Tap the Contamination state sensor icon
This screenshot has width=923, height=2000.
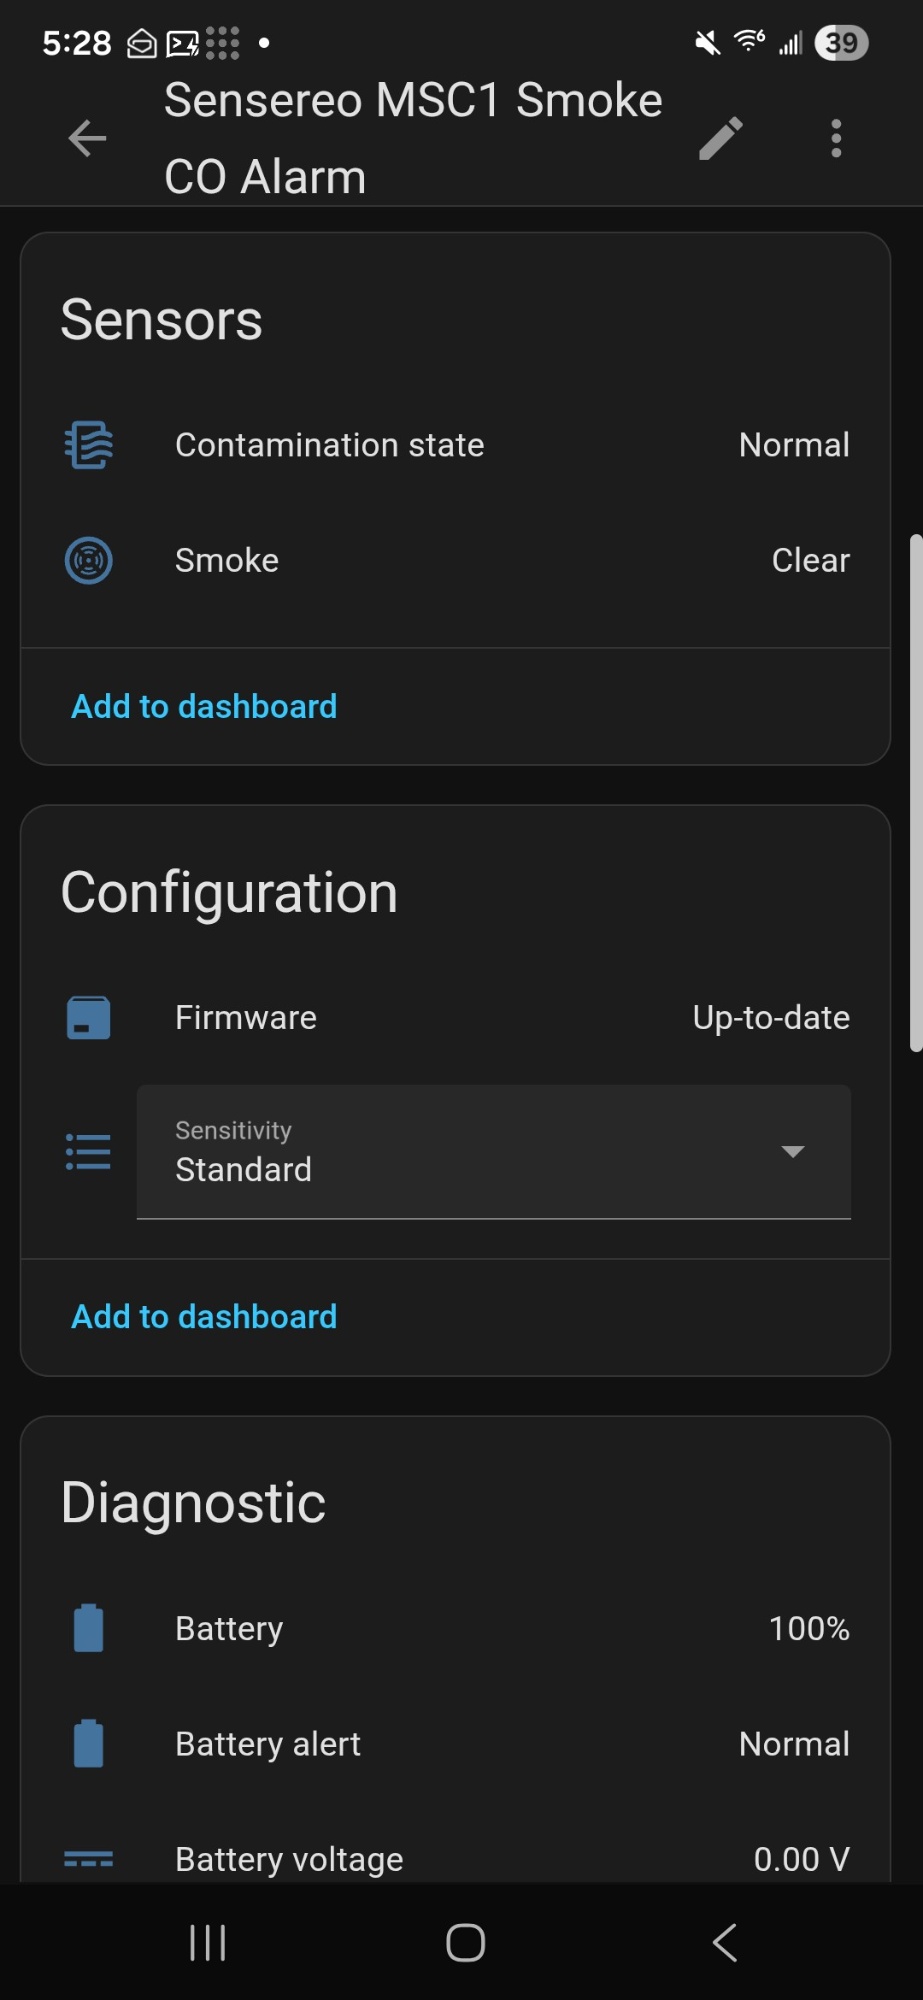[x=89, y=445]
